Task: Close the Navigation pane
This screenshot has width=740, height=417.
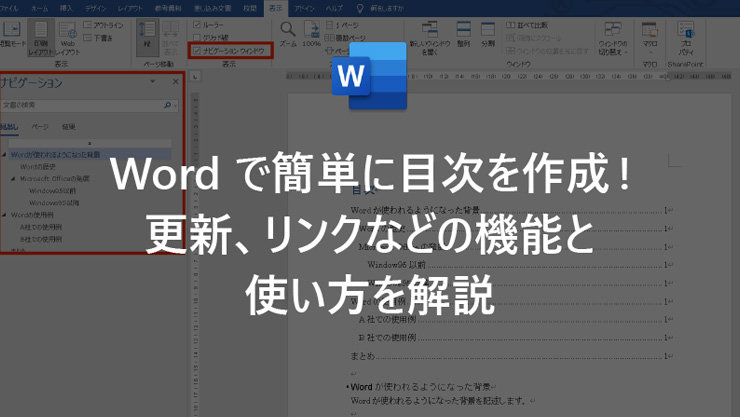Action: [x=176, y=82]
